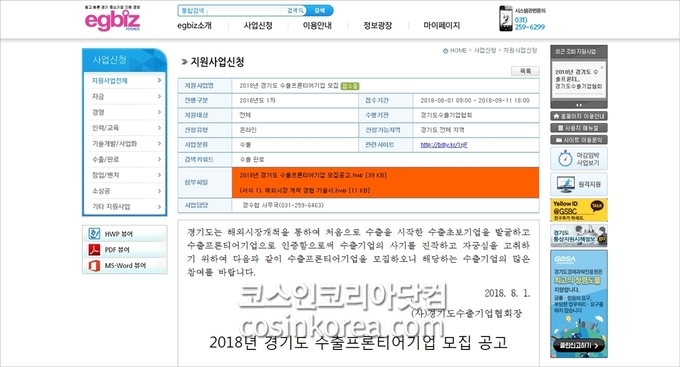Click the blue 검색 search button
The width and height of the screenshot is (680, 367).
320,10
